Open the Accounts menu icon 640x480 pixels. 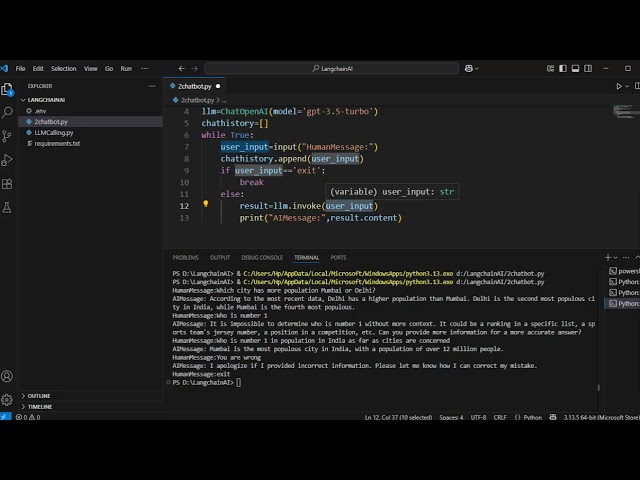(7, 376)
